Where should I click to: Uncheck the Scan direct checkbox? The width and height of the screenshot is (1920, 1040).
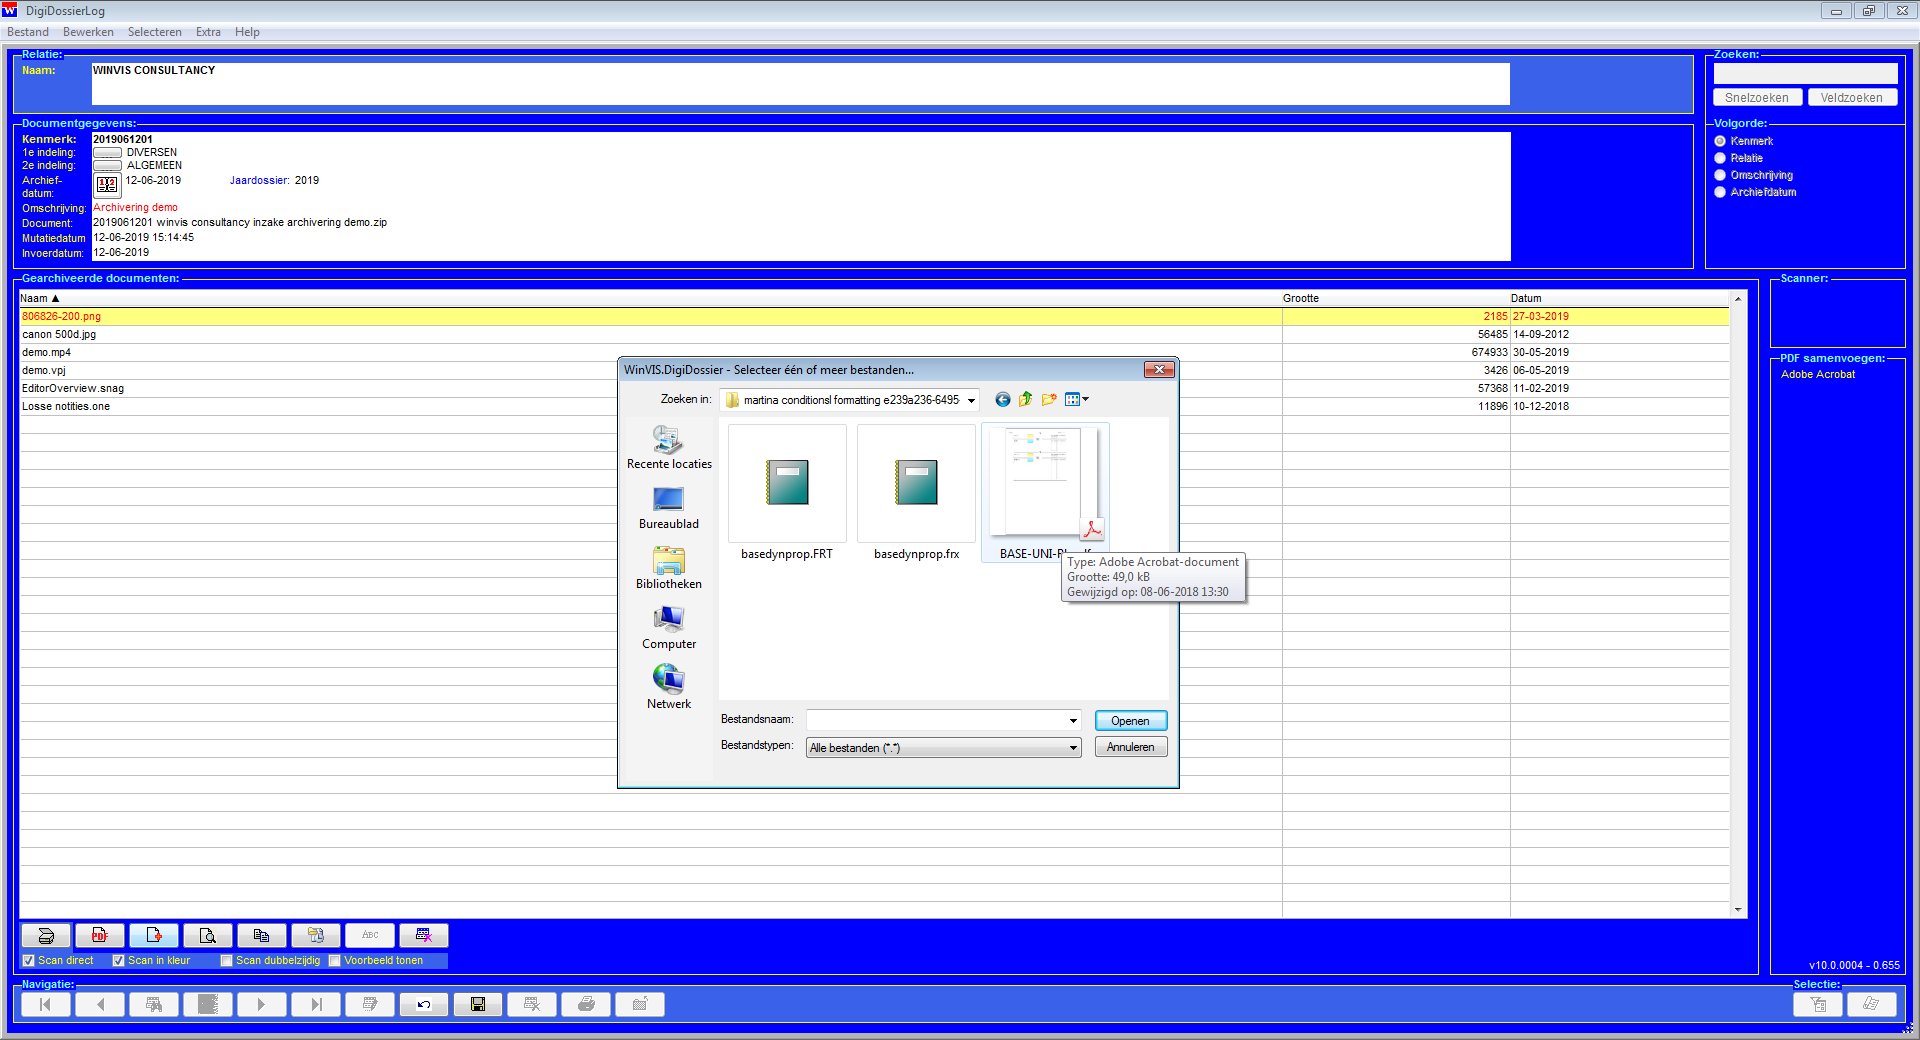29,961
